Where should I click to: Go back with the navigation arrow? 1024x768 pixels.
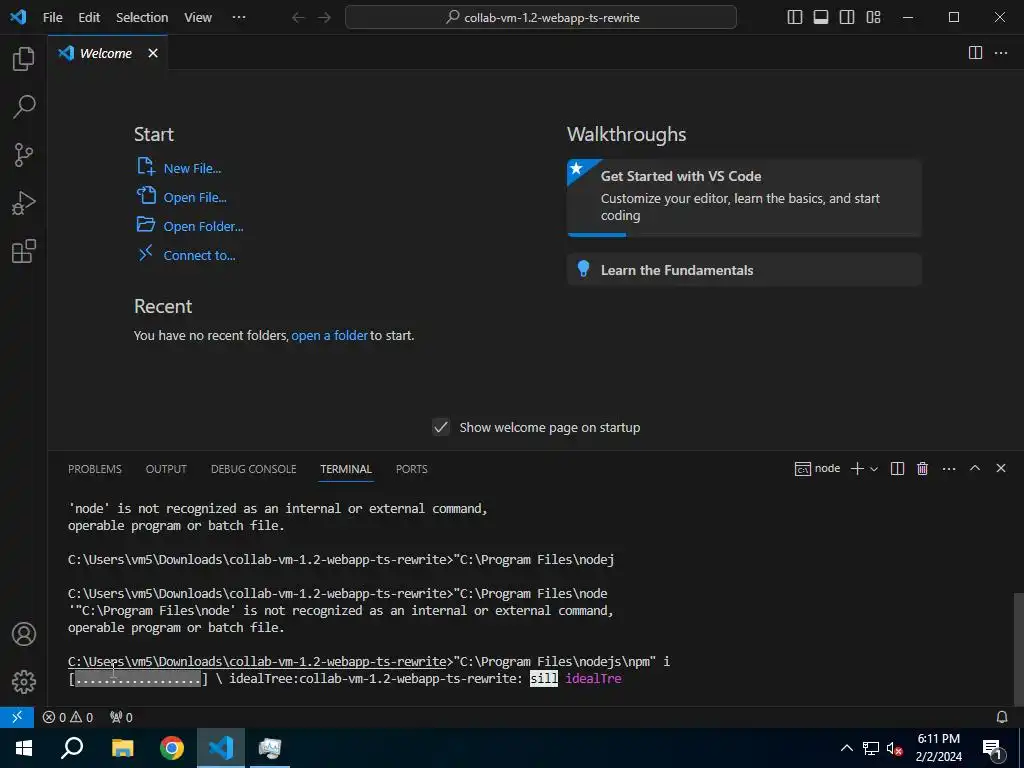[x=298, y=18]
